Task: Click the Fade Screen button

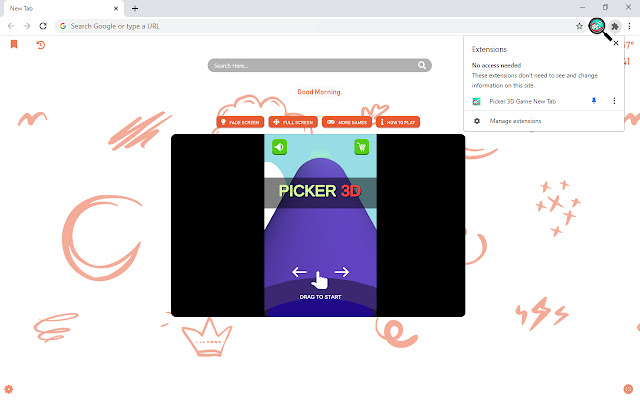Action: click(240, 122)
